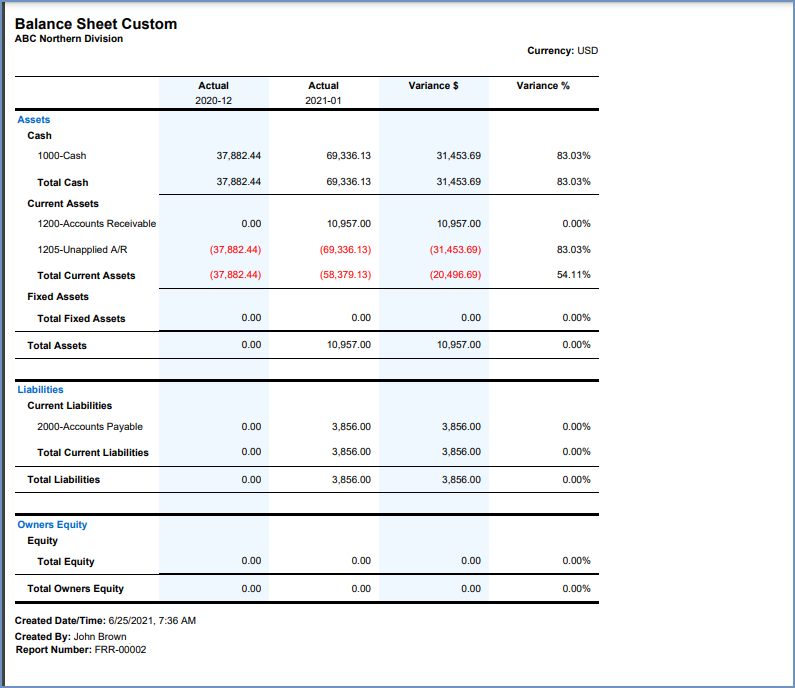Click the Currency: USD label
This screenshot has width=795, height=688.
pos(562,50)
